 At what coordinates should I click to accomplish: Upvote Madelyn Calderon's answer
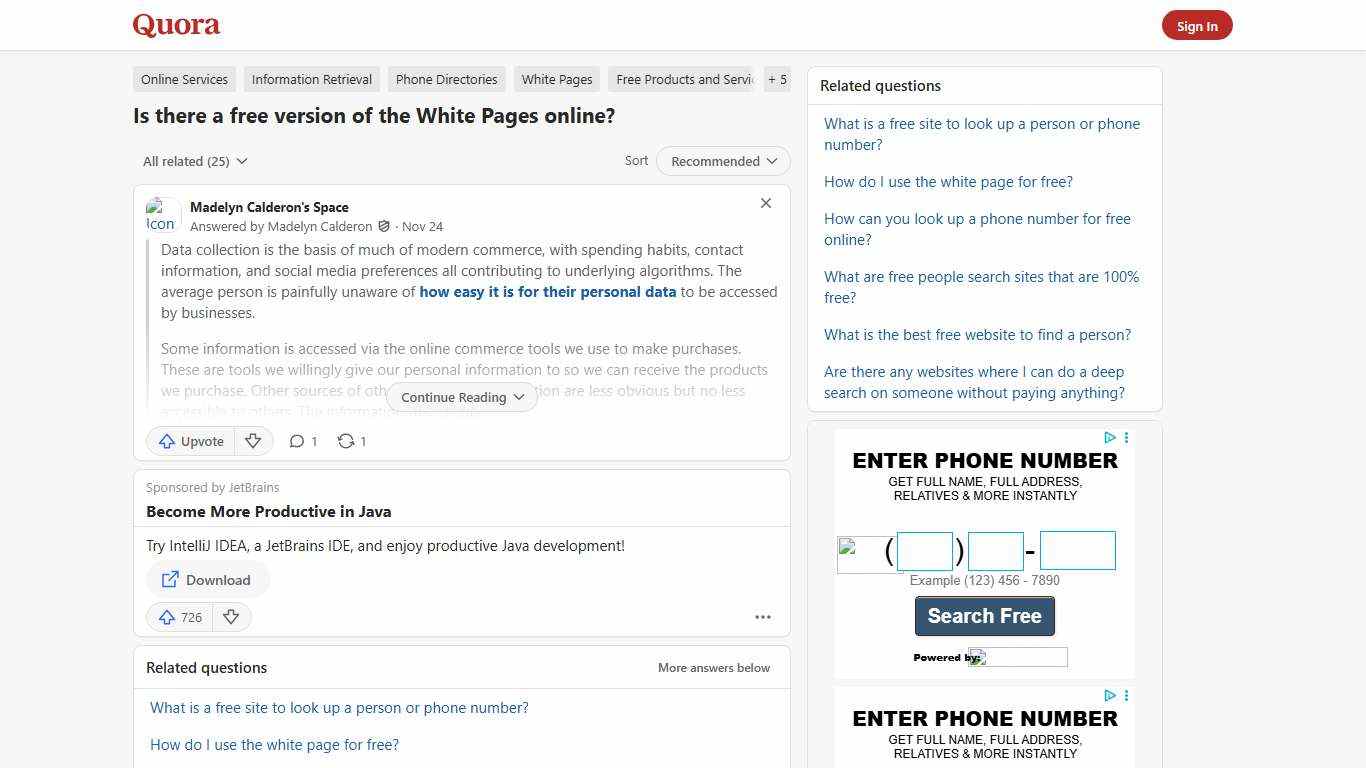(x=190, y=441)
